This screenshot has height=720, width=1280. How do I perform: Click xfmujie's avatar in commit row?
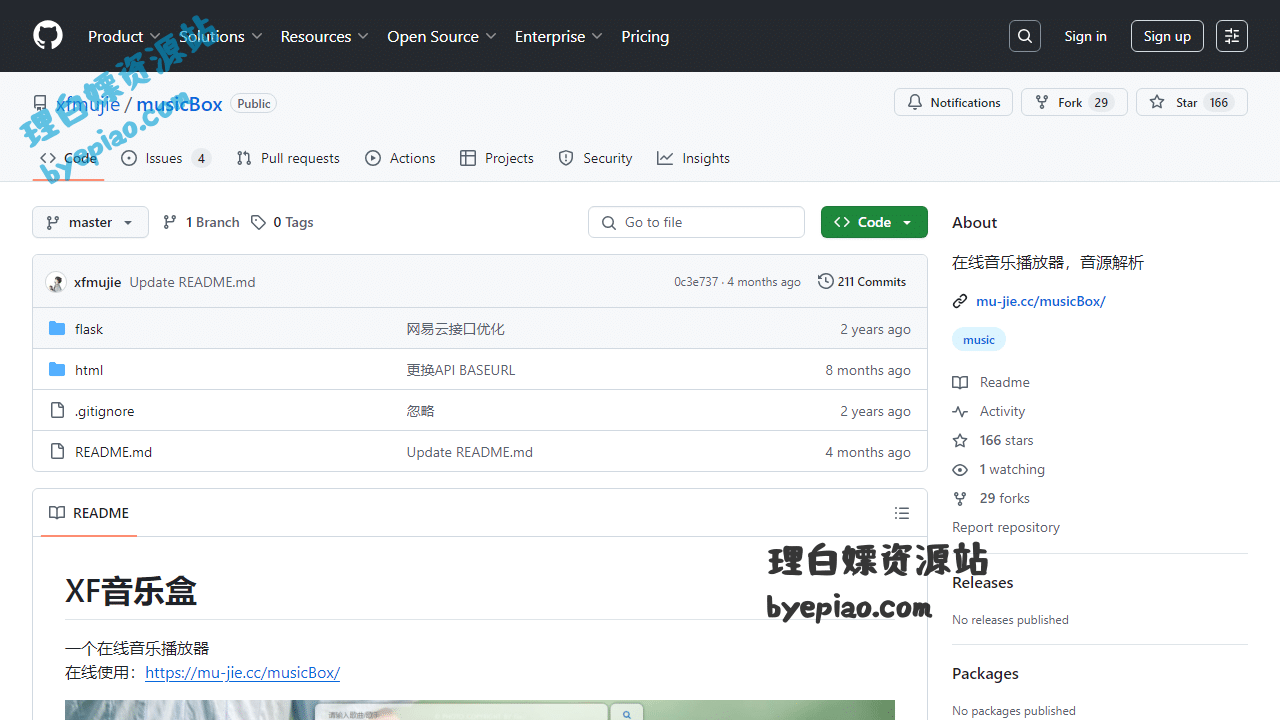(x=56, y=282)
